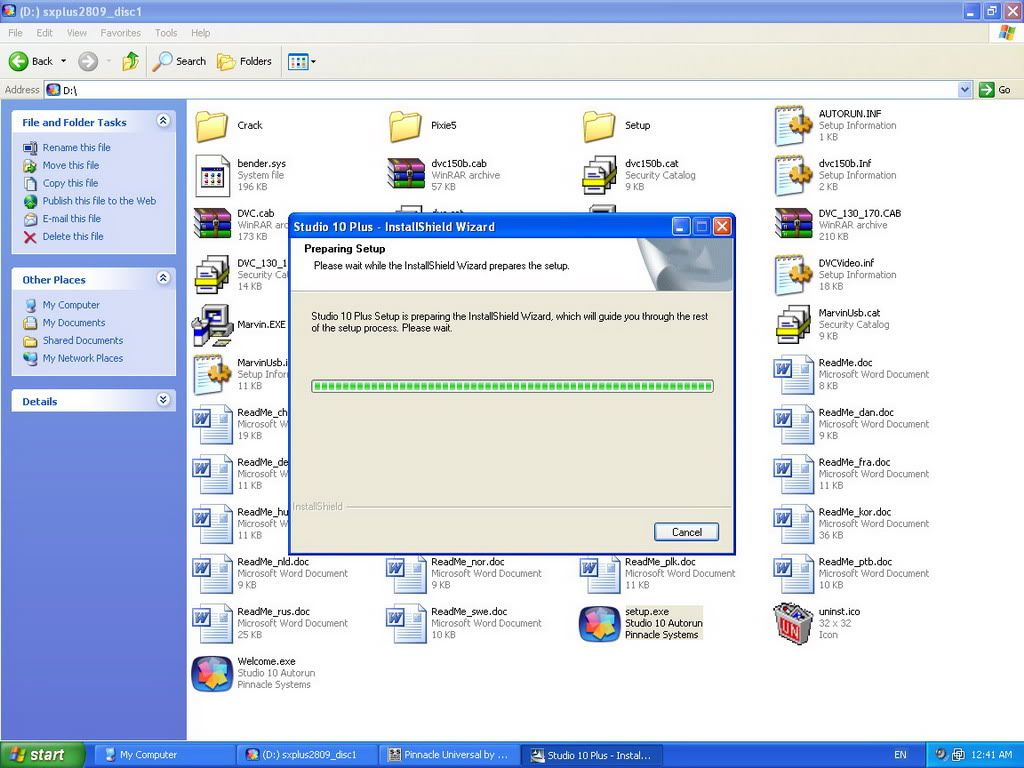This screenshot has width=1024, height=768.
Task: Select the uninst.ico icon file
Action: coord(793,624)
